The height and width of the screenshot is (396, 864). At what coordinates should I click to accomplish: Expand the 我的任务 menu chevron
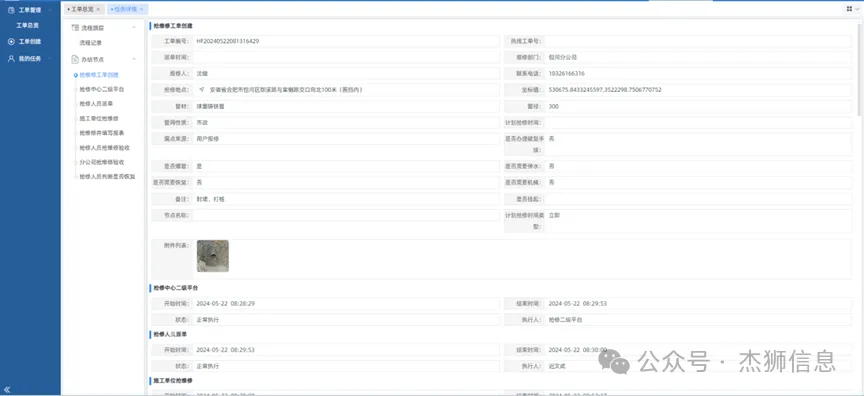[50, 58]
